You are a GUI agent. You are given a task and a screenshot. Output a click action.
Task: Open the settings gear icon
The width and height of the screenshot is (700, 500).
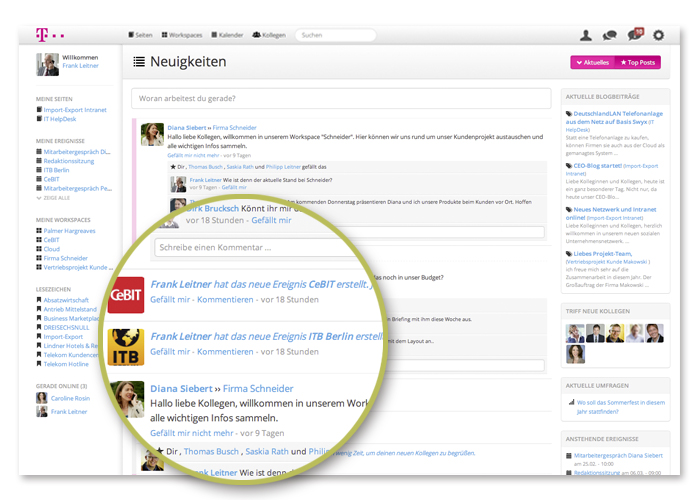(658, 35)
